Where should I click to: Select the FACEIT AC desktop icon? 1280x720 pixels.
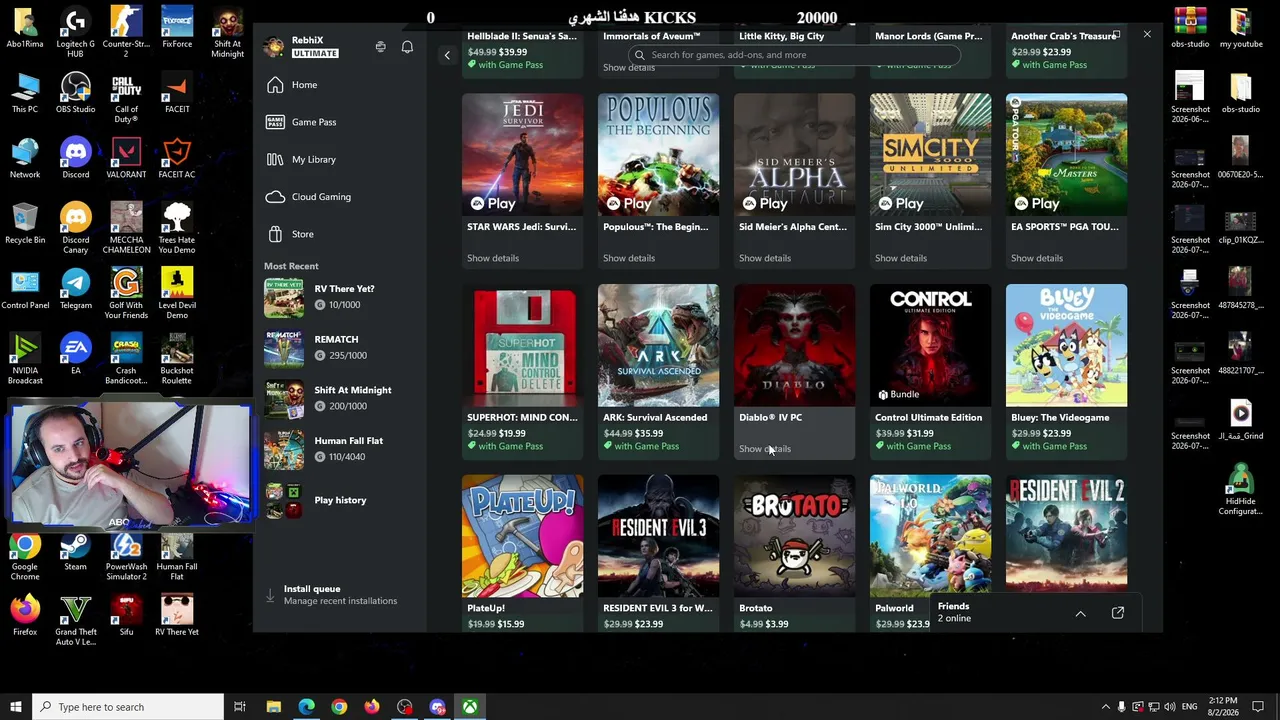click(x=177, y=160)
